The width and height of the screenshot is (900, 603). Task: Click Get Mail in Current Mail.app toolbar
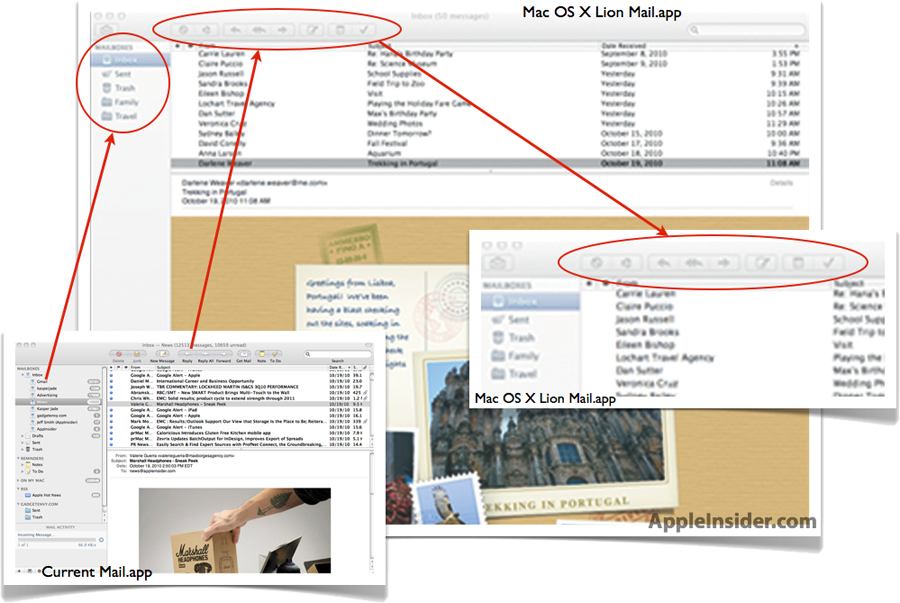click(244, 354)
